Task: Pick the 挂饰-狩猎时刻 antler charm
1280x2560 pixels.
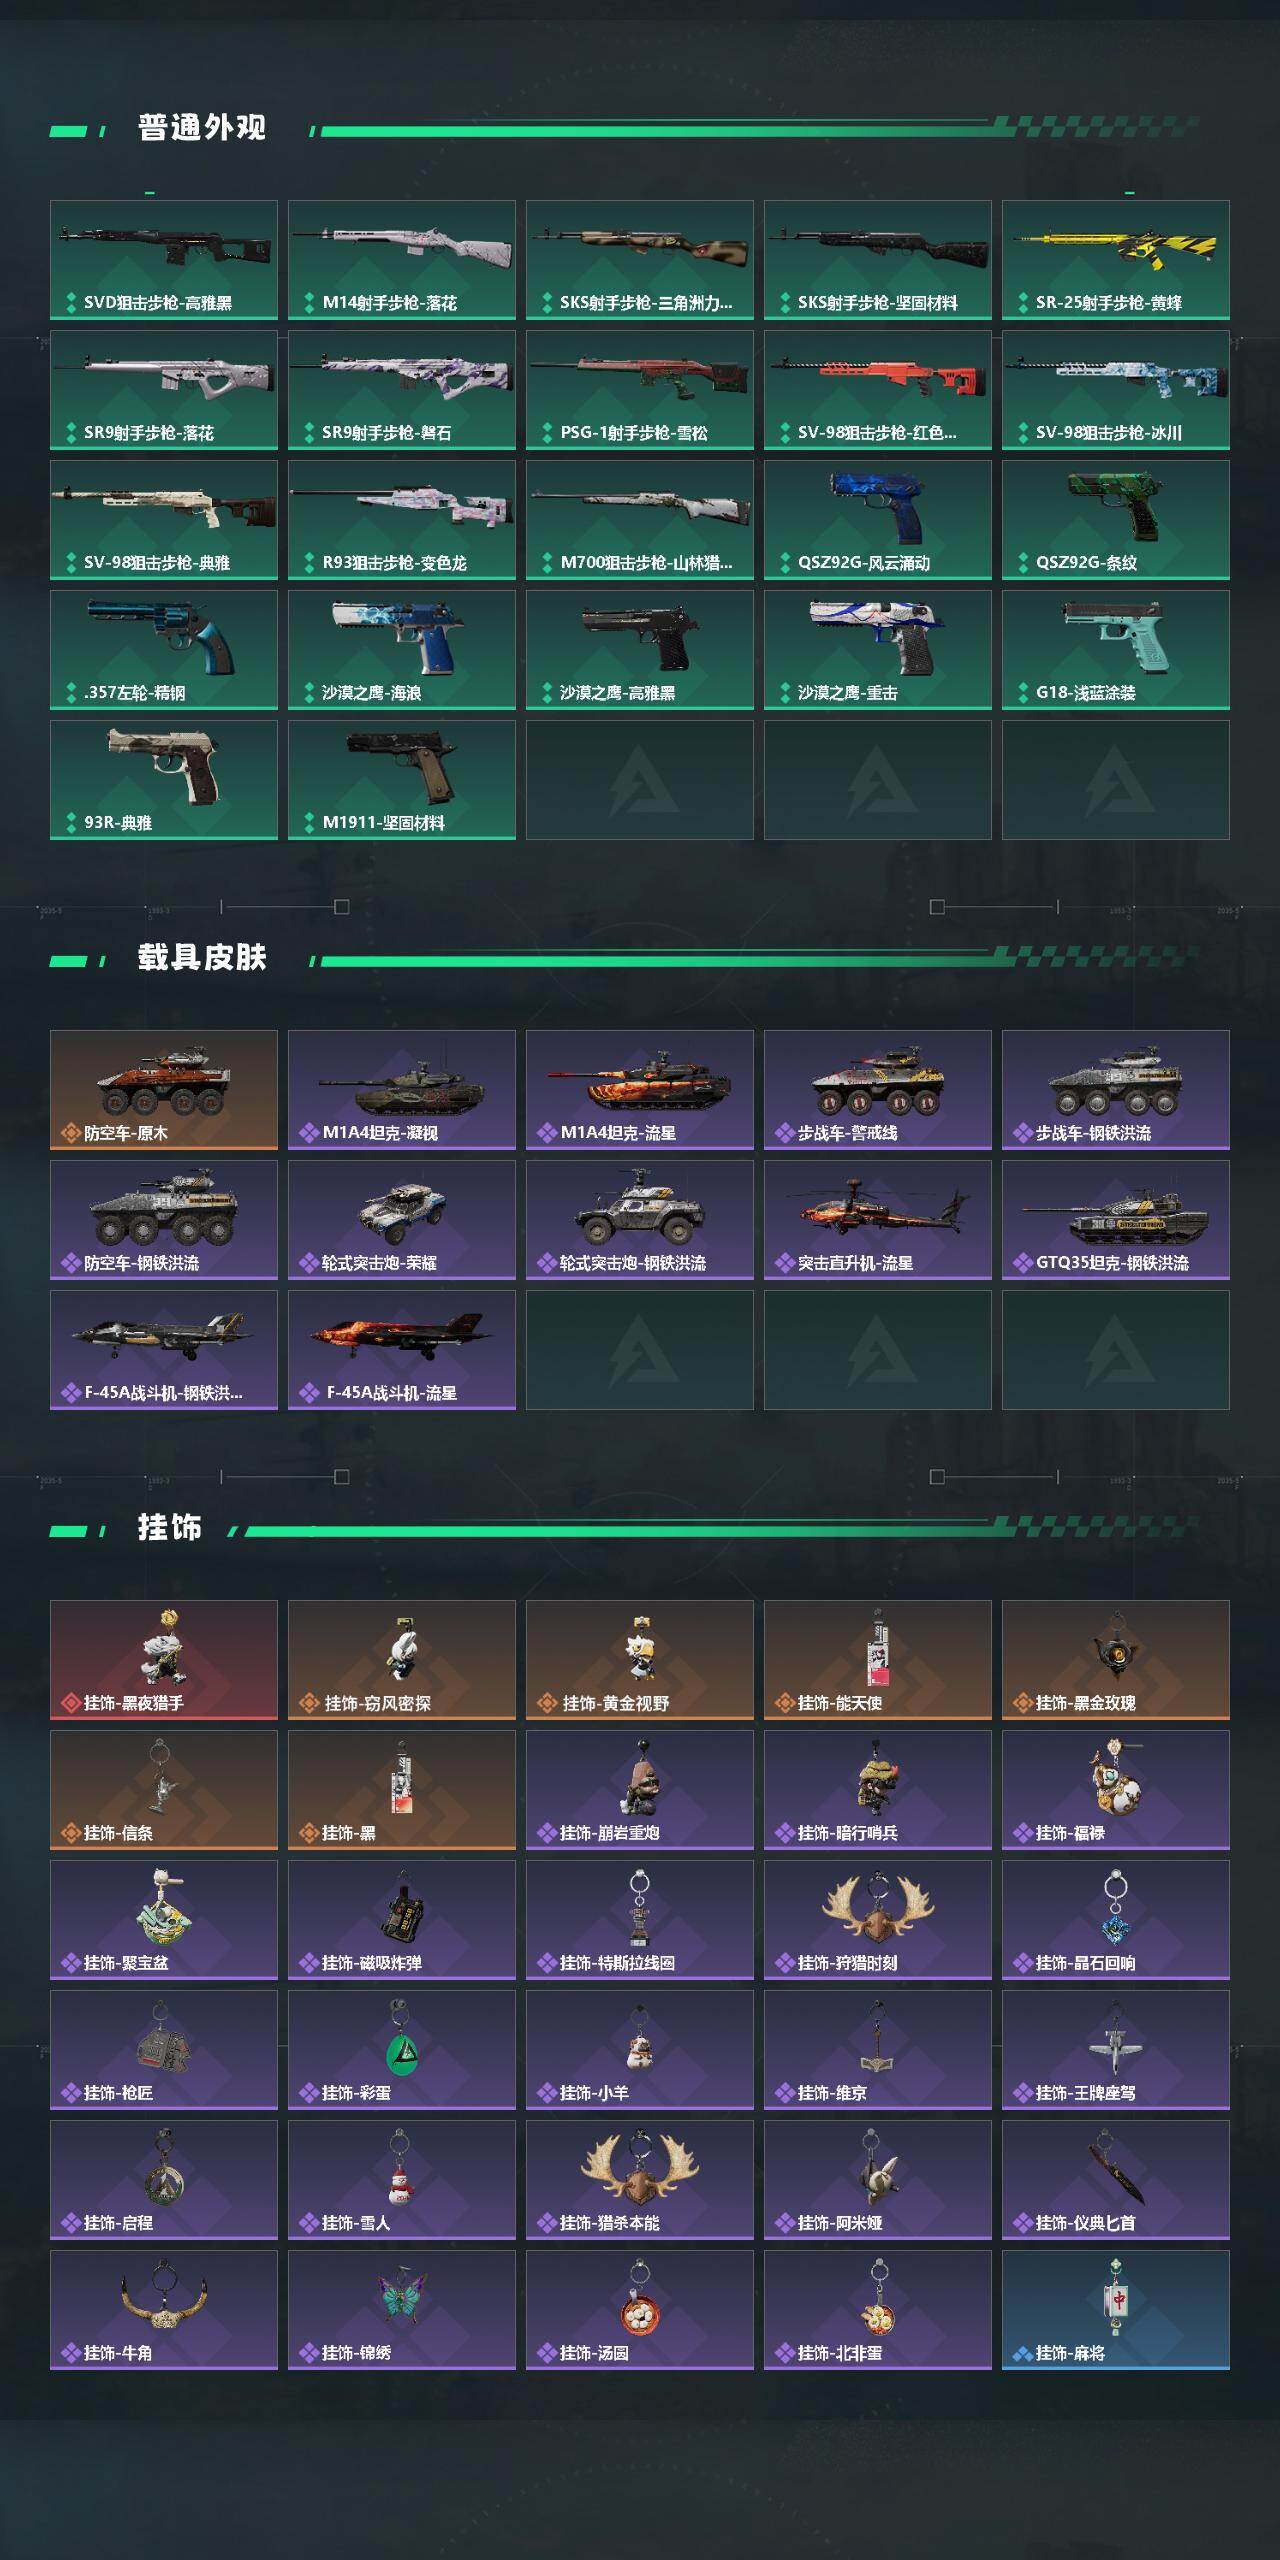Action: [x=878, y=1920]
